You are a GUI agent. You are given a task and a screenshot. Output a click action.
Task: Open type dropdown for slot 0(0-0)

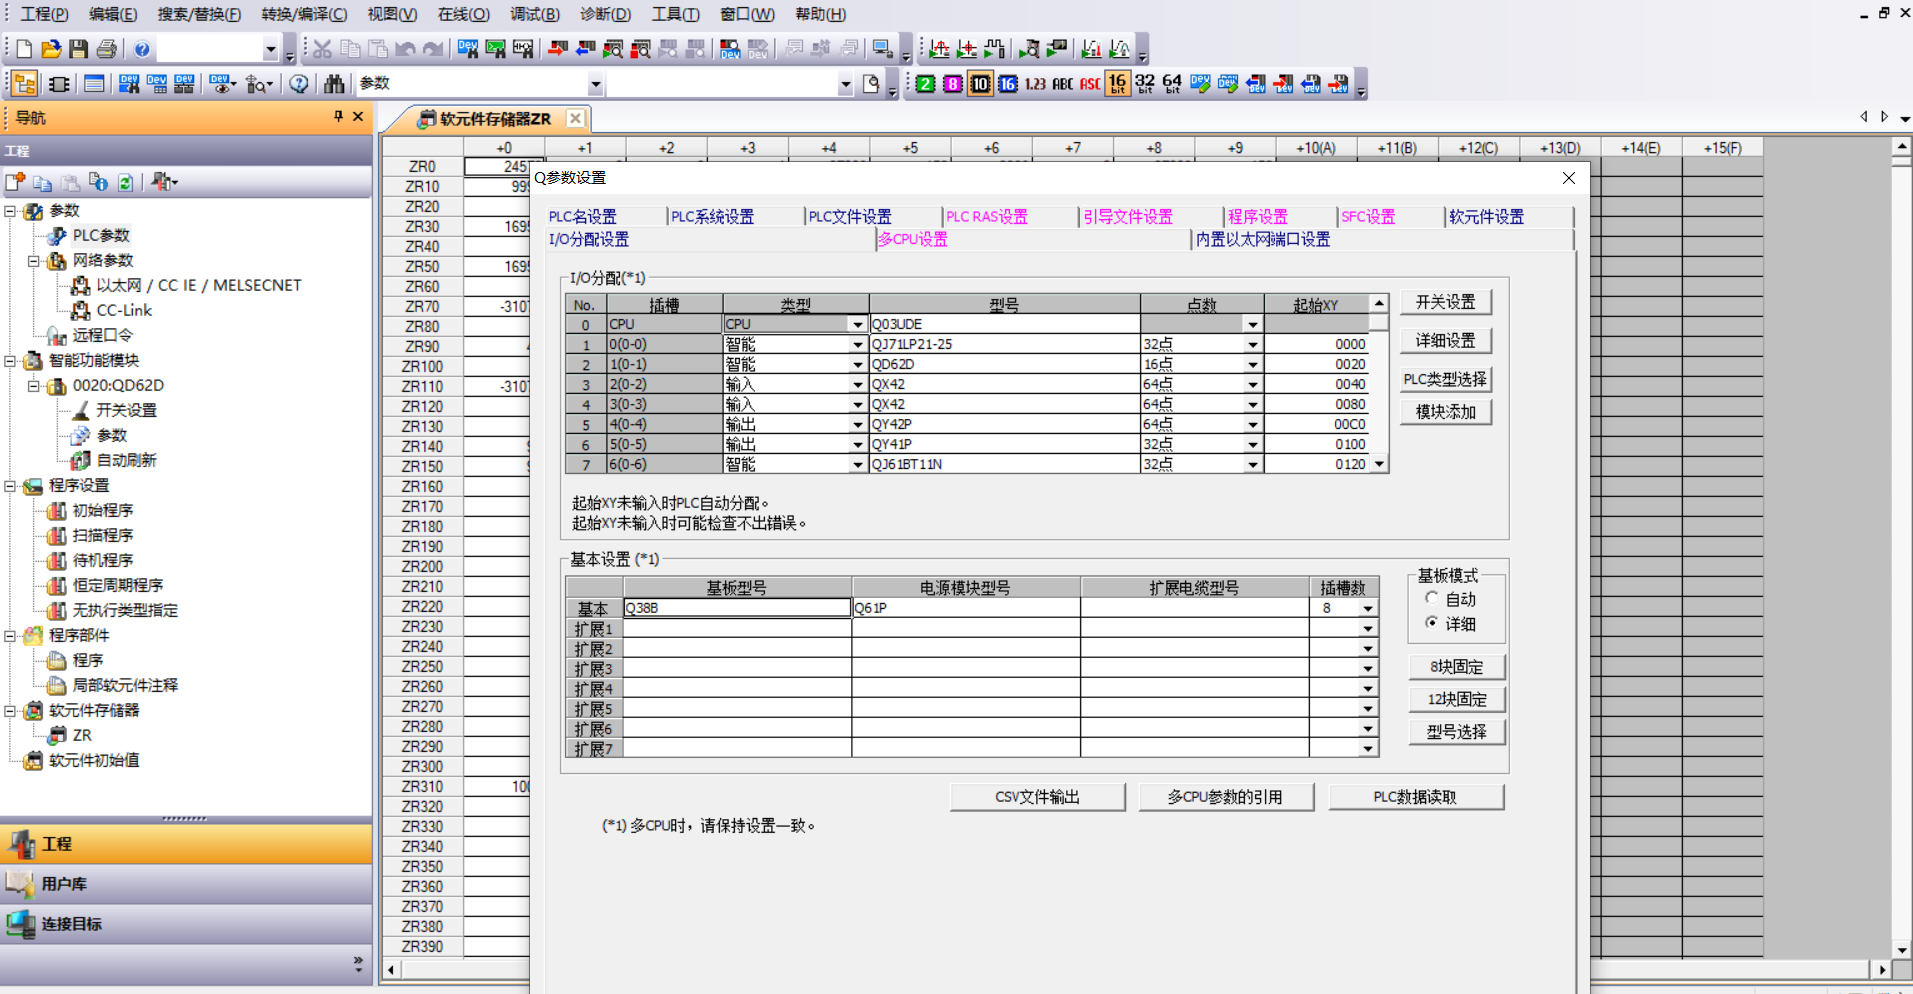tap(857, 344)
